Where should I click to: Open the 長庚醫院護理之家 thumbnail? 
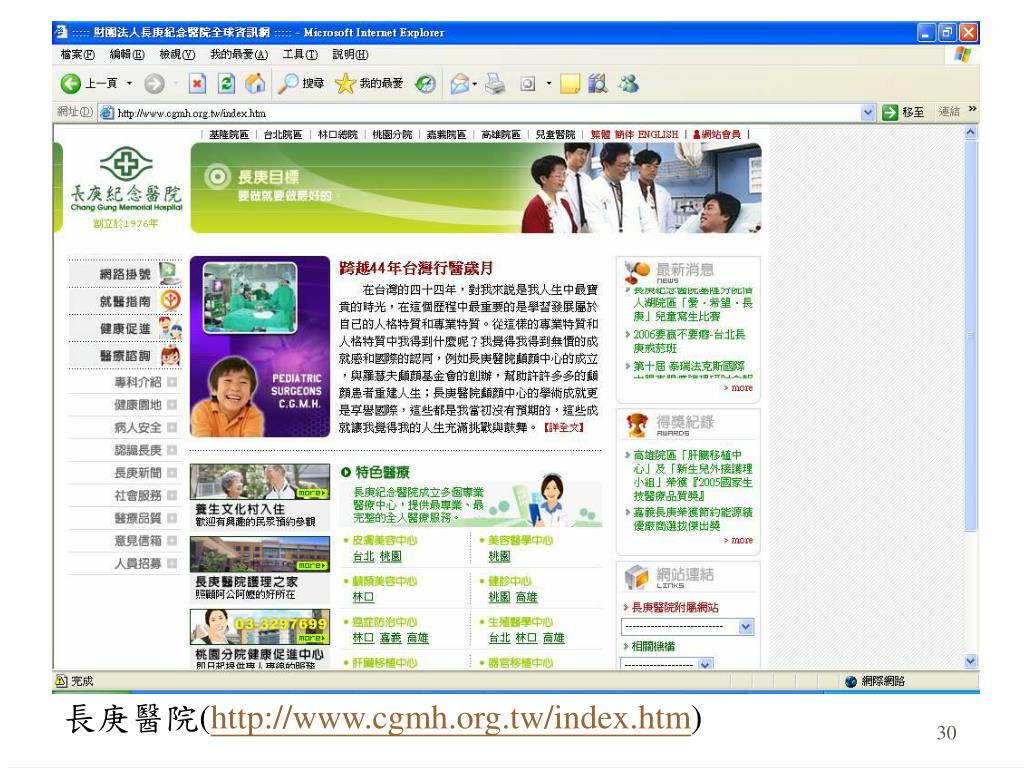click(260, 554)
